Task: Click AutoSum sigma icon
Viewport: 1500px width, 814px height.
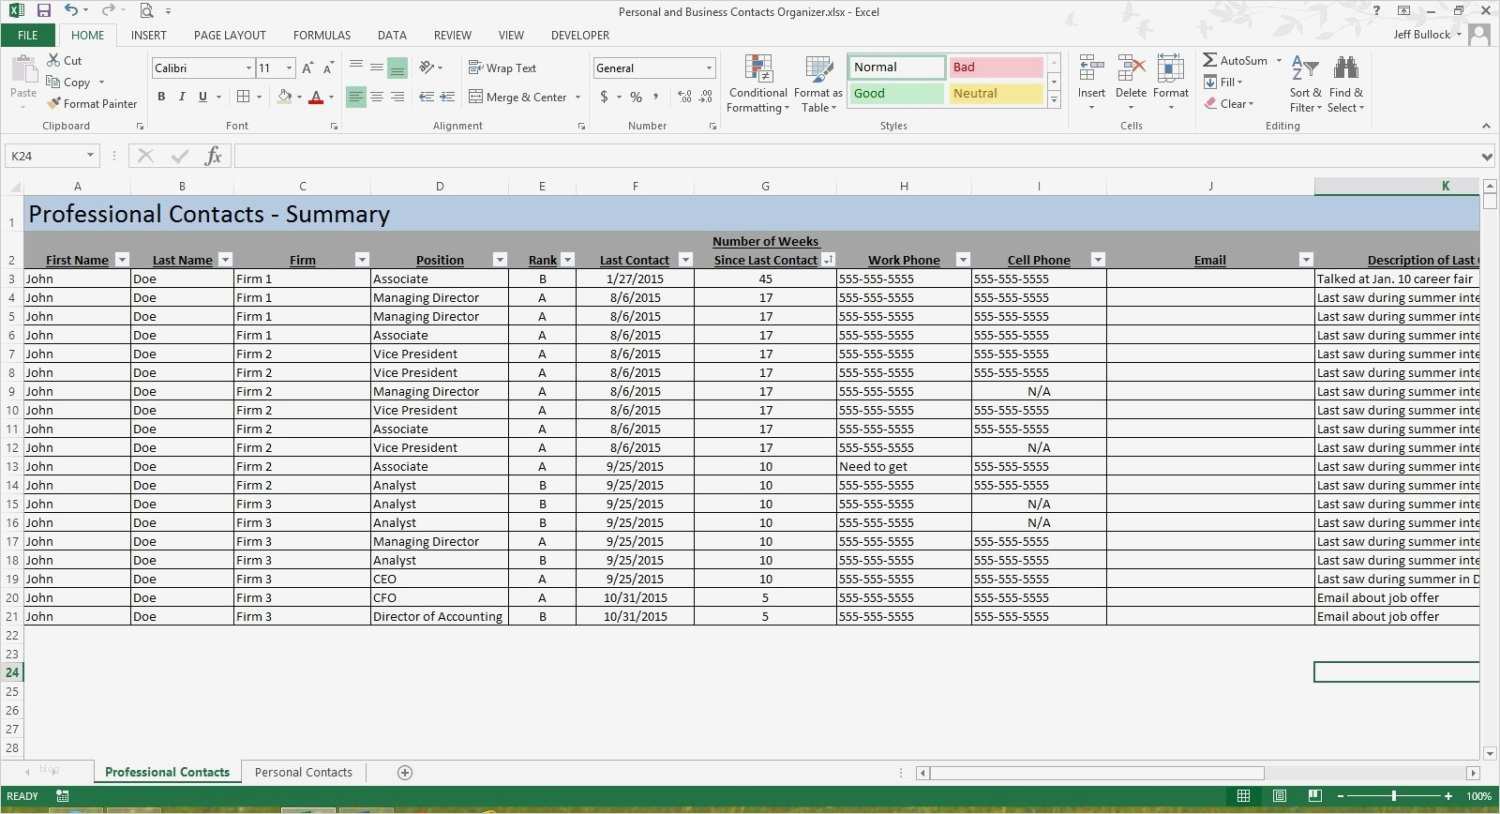Action: (x=1210, y=61)
